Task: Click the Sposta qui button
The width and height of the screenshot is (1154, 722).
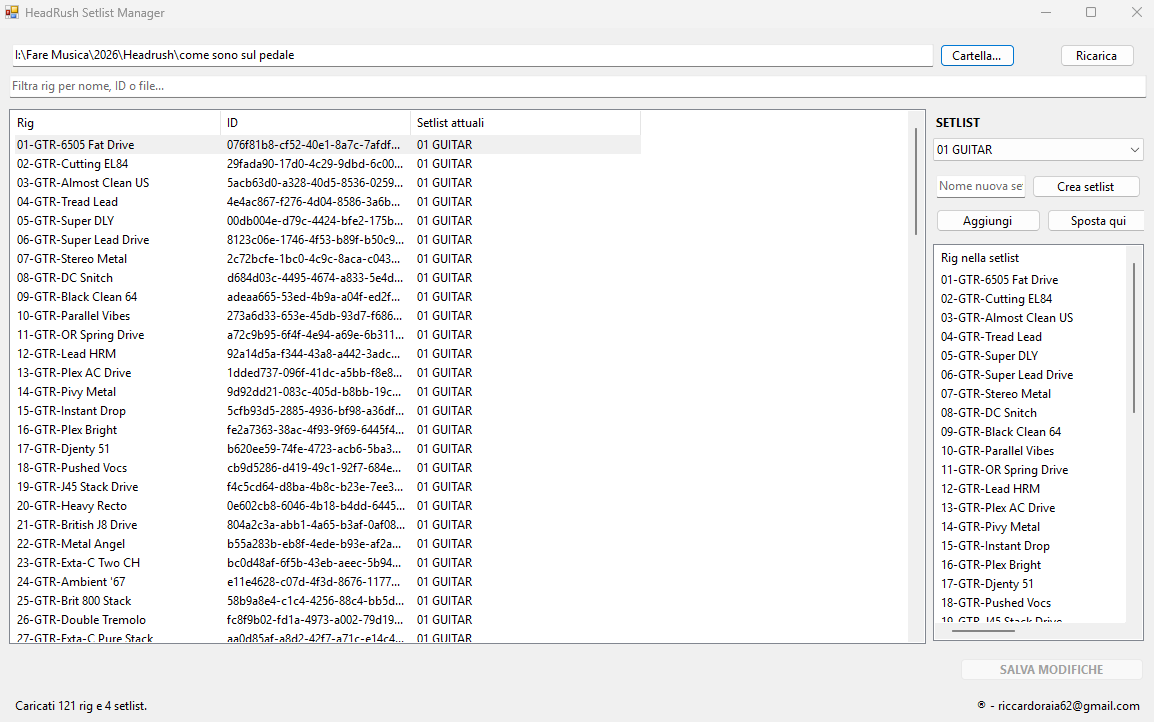Action: (x=1098, y=221)
